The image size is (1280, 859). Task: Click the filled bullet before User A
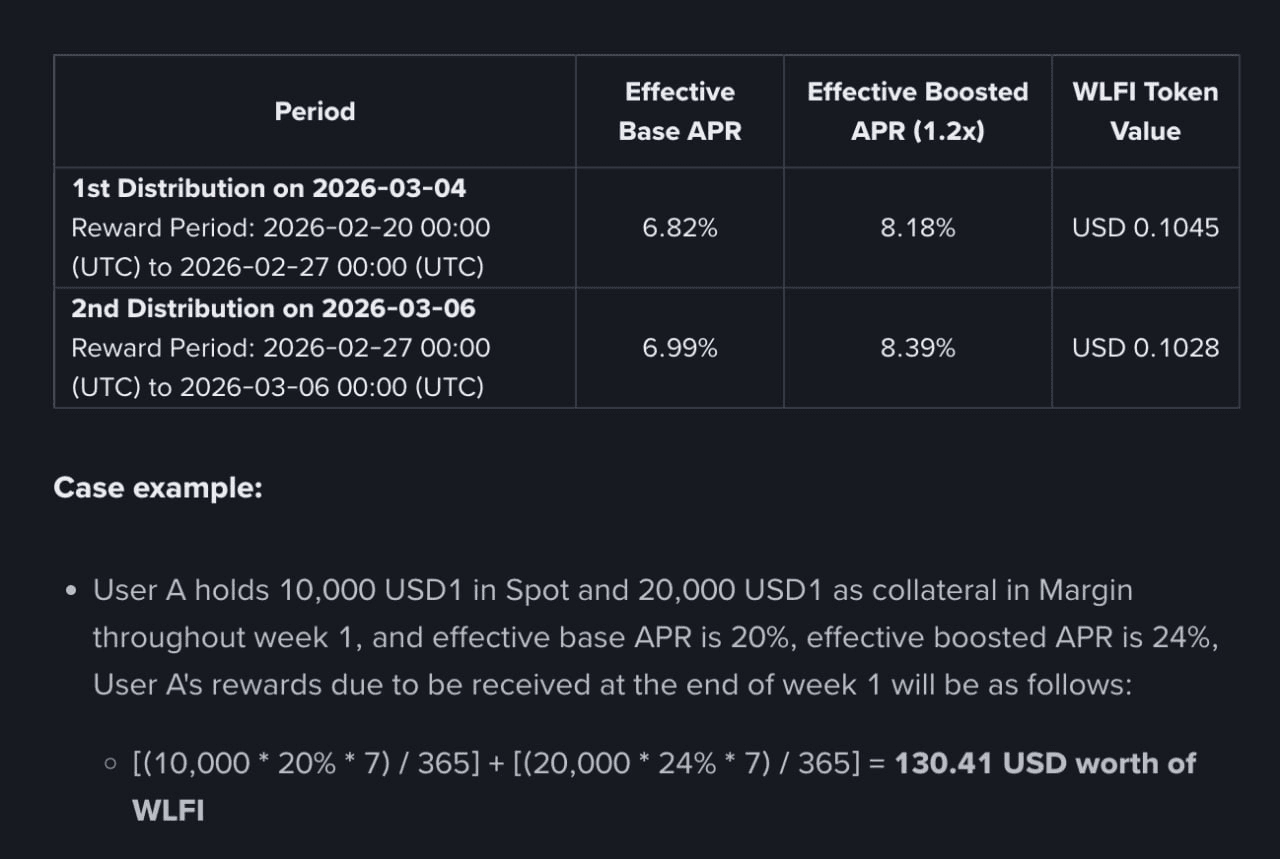point(70,591)
